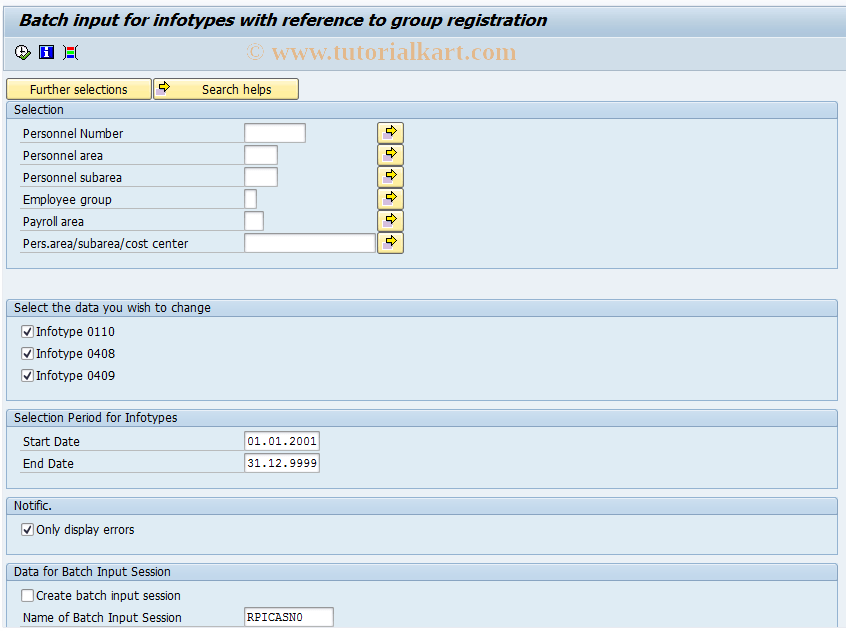Open multiple selection for Employee group
Image resolution: width=846 pixels, height=631 pixels.
point(390,198)
